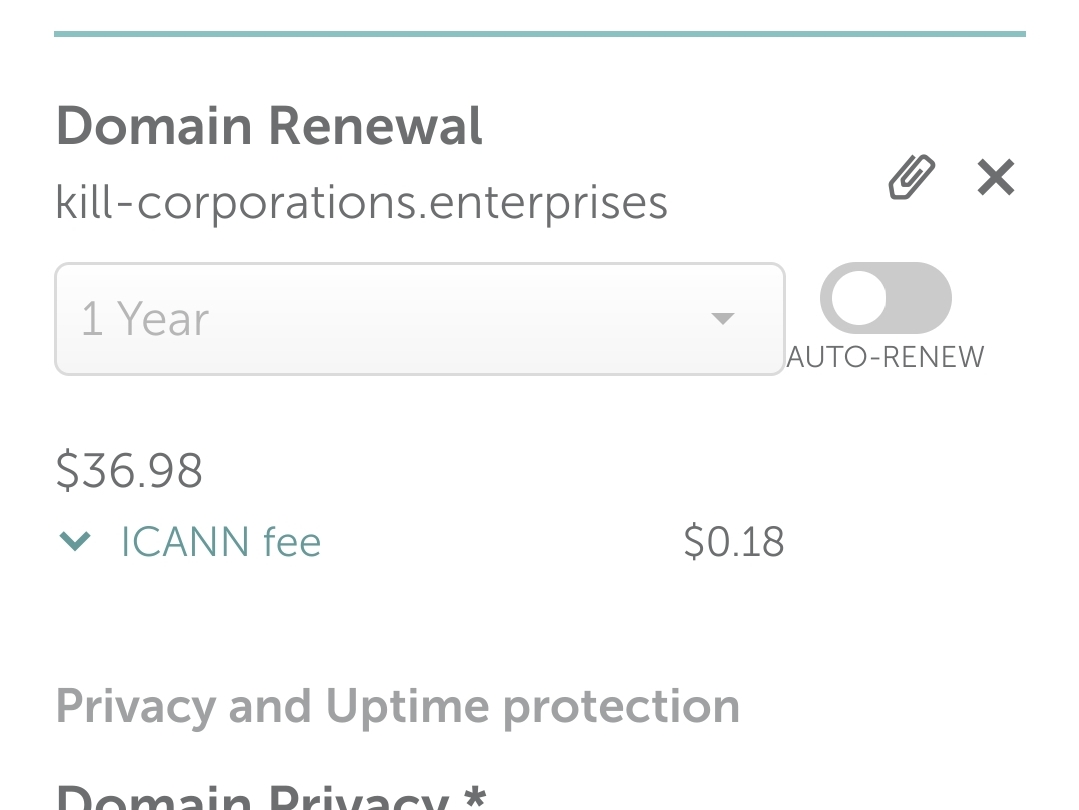The width and height of the screenshot is (1079, 810).
Task: Toggle the Auto-Renew switch
Action: point(885,298)
